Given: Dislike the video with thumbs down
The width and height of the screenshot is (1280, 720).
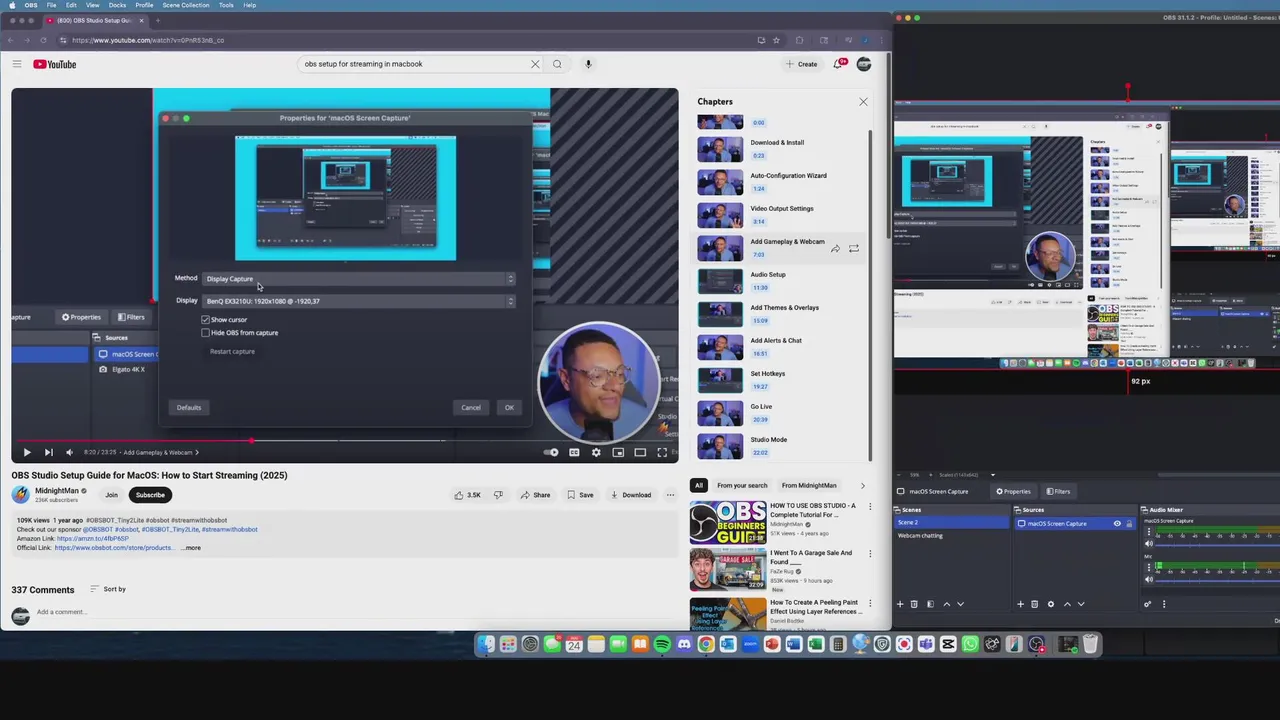Looking at the screenshot, I should click(x=498, y=495).
